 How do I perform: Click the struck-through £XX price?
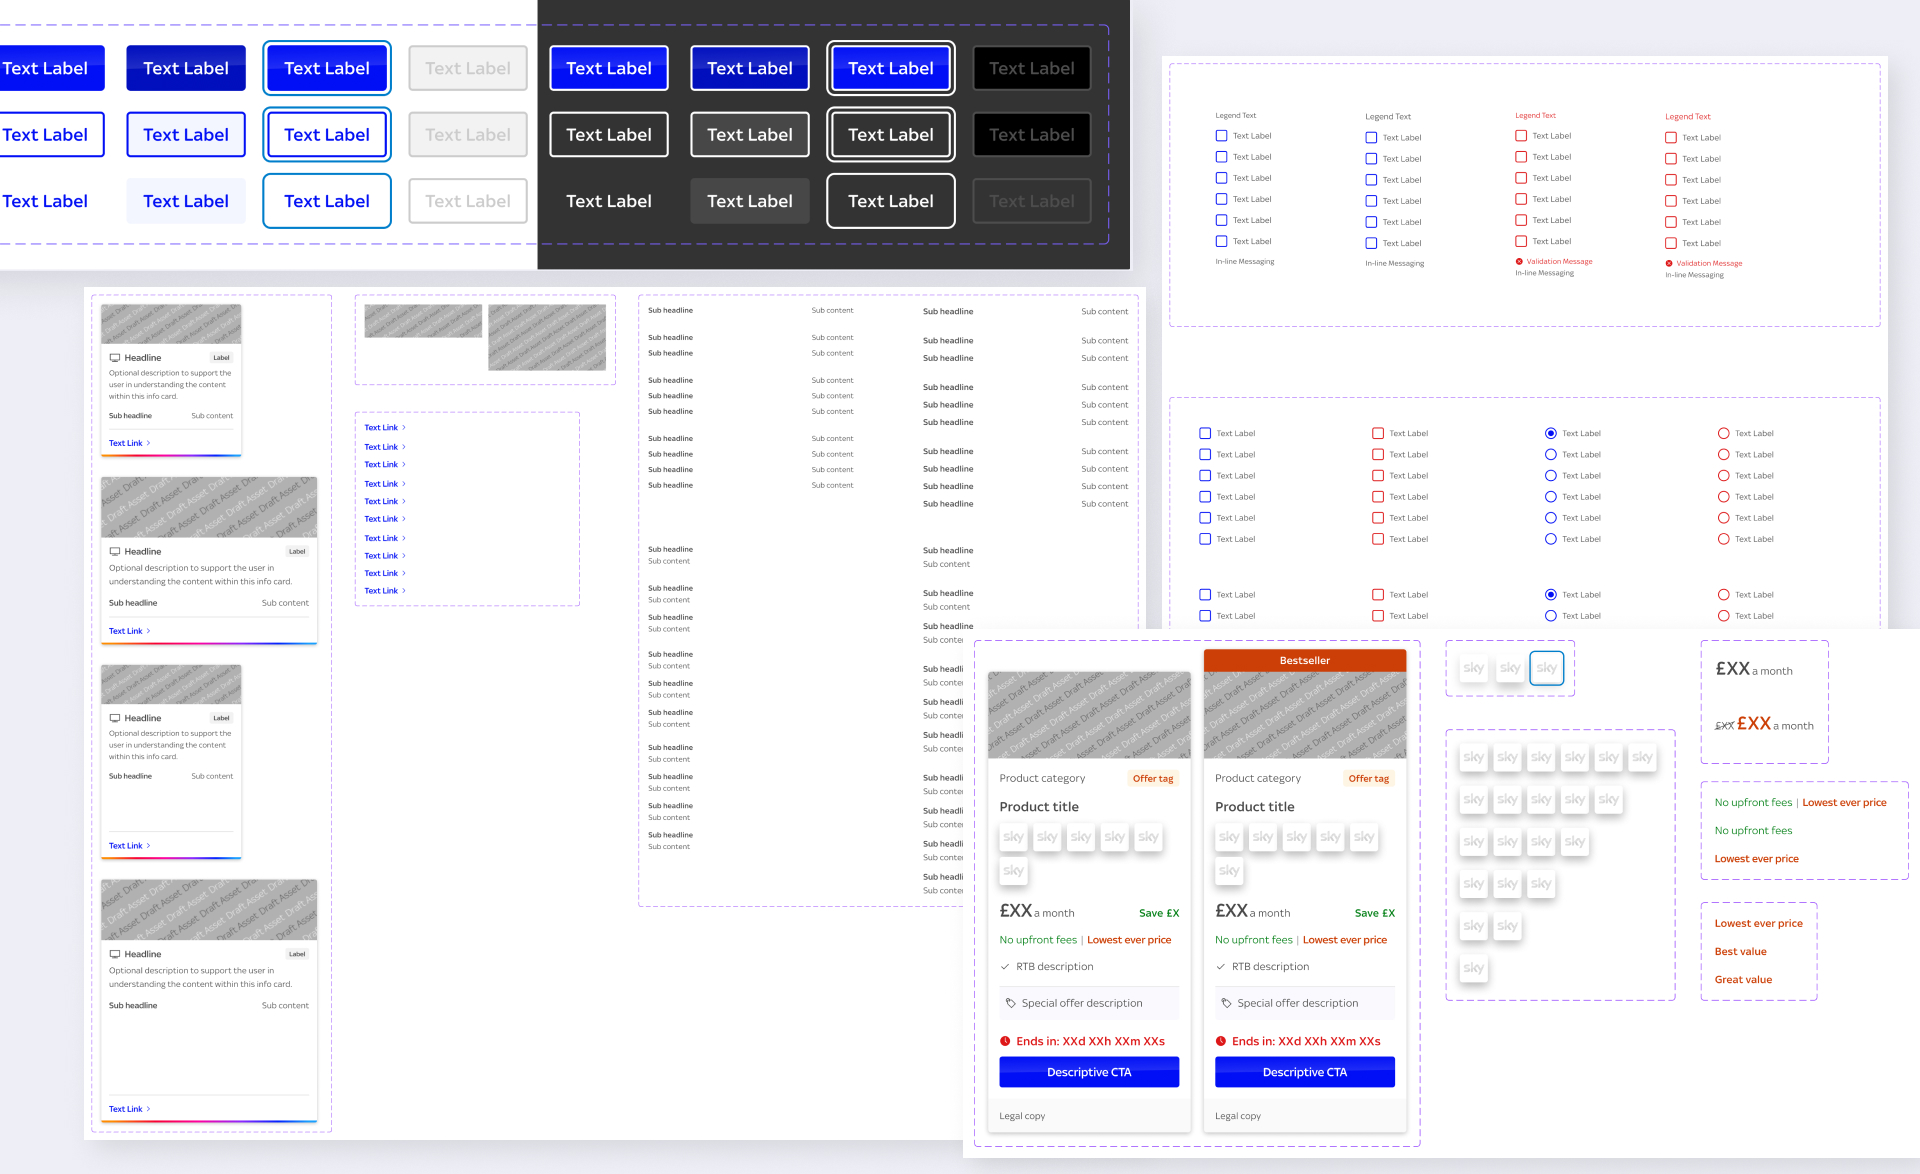coord(1724,726)
